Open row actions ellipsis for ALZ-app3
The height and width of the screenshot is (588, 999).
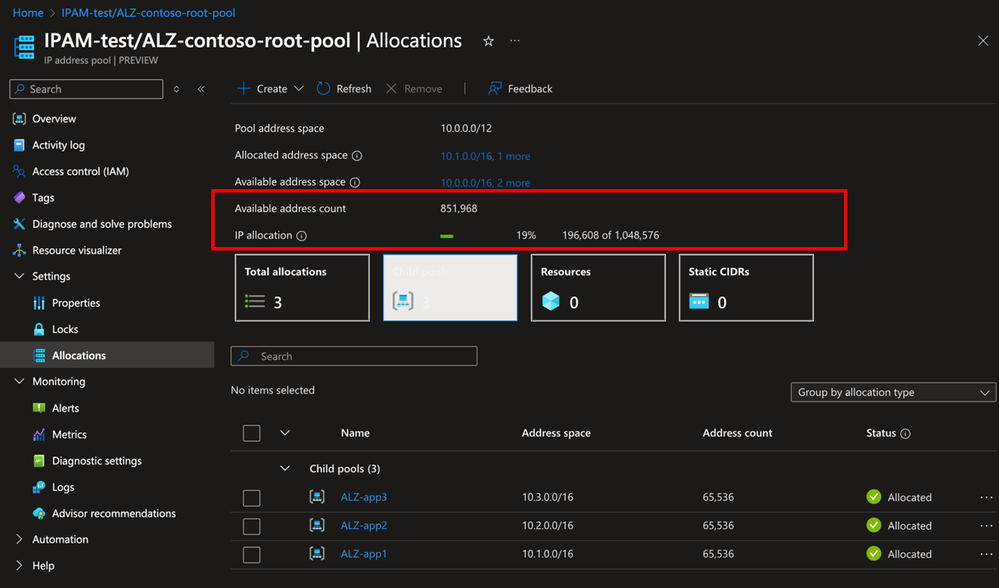tap(986, 497)
